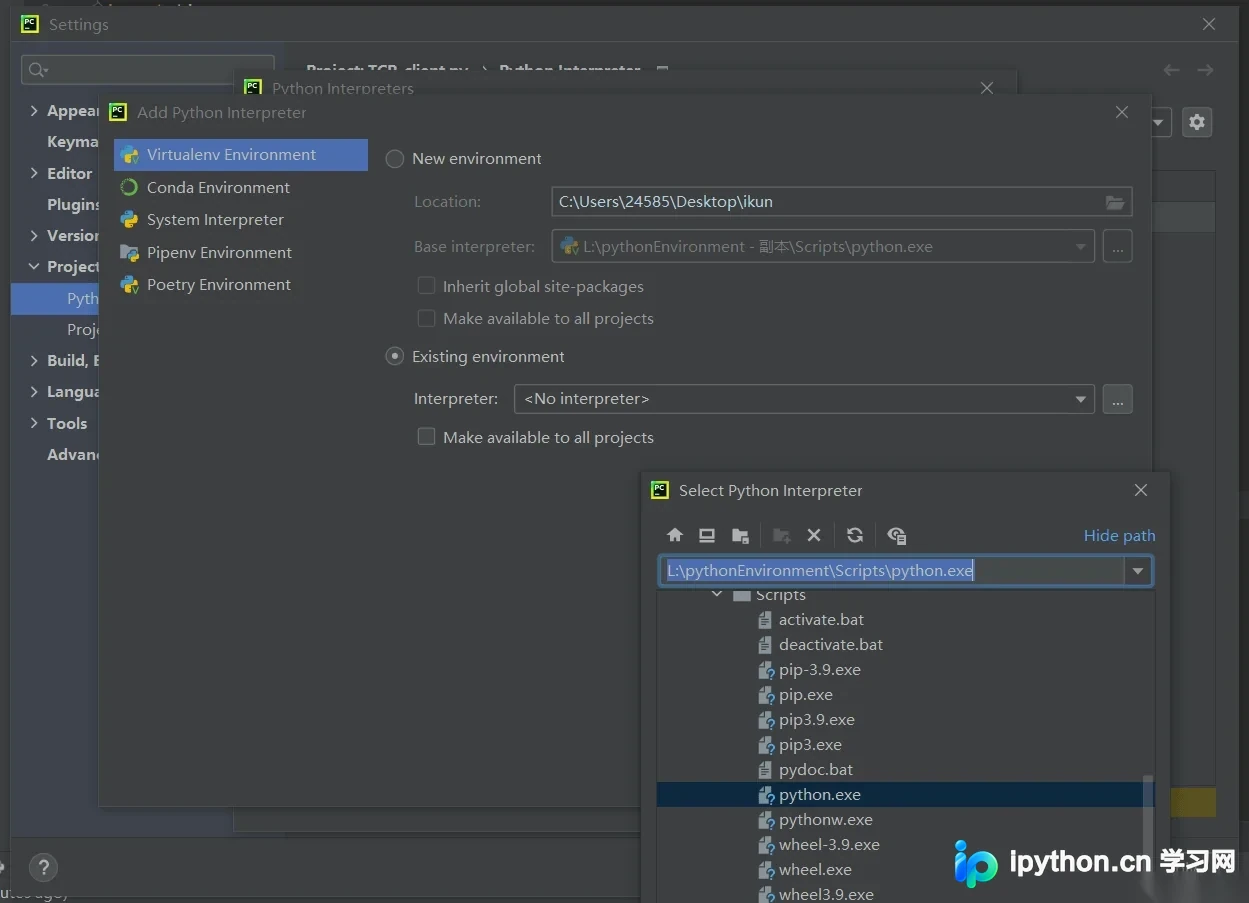Image resolution: width=1249 pixels, height=903 pixels.
Task: Expand the Tools section in Settings tree
Action: pos(35,423)
